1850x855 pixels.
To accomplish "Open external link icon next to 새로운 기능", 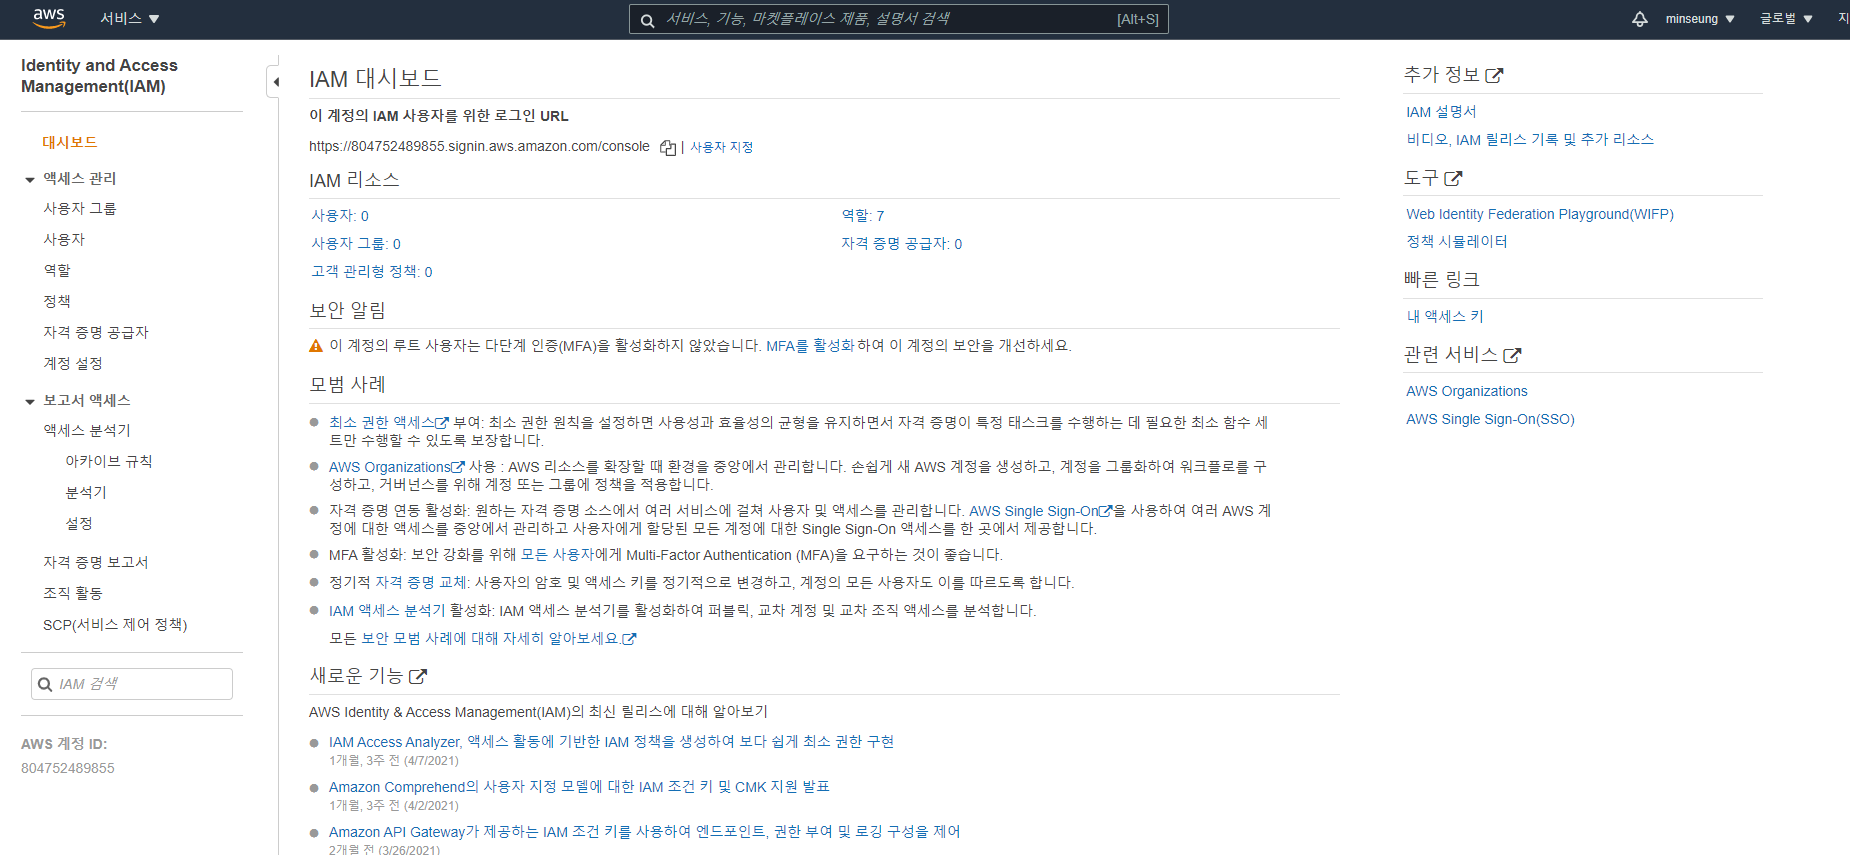I will (x=418, y=676).
